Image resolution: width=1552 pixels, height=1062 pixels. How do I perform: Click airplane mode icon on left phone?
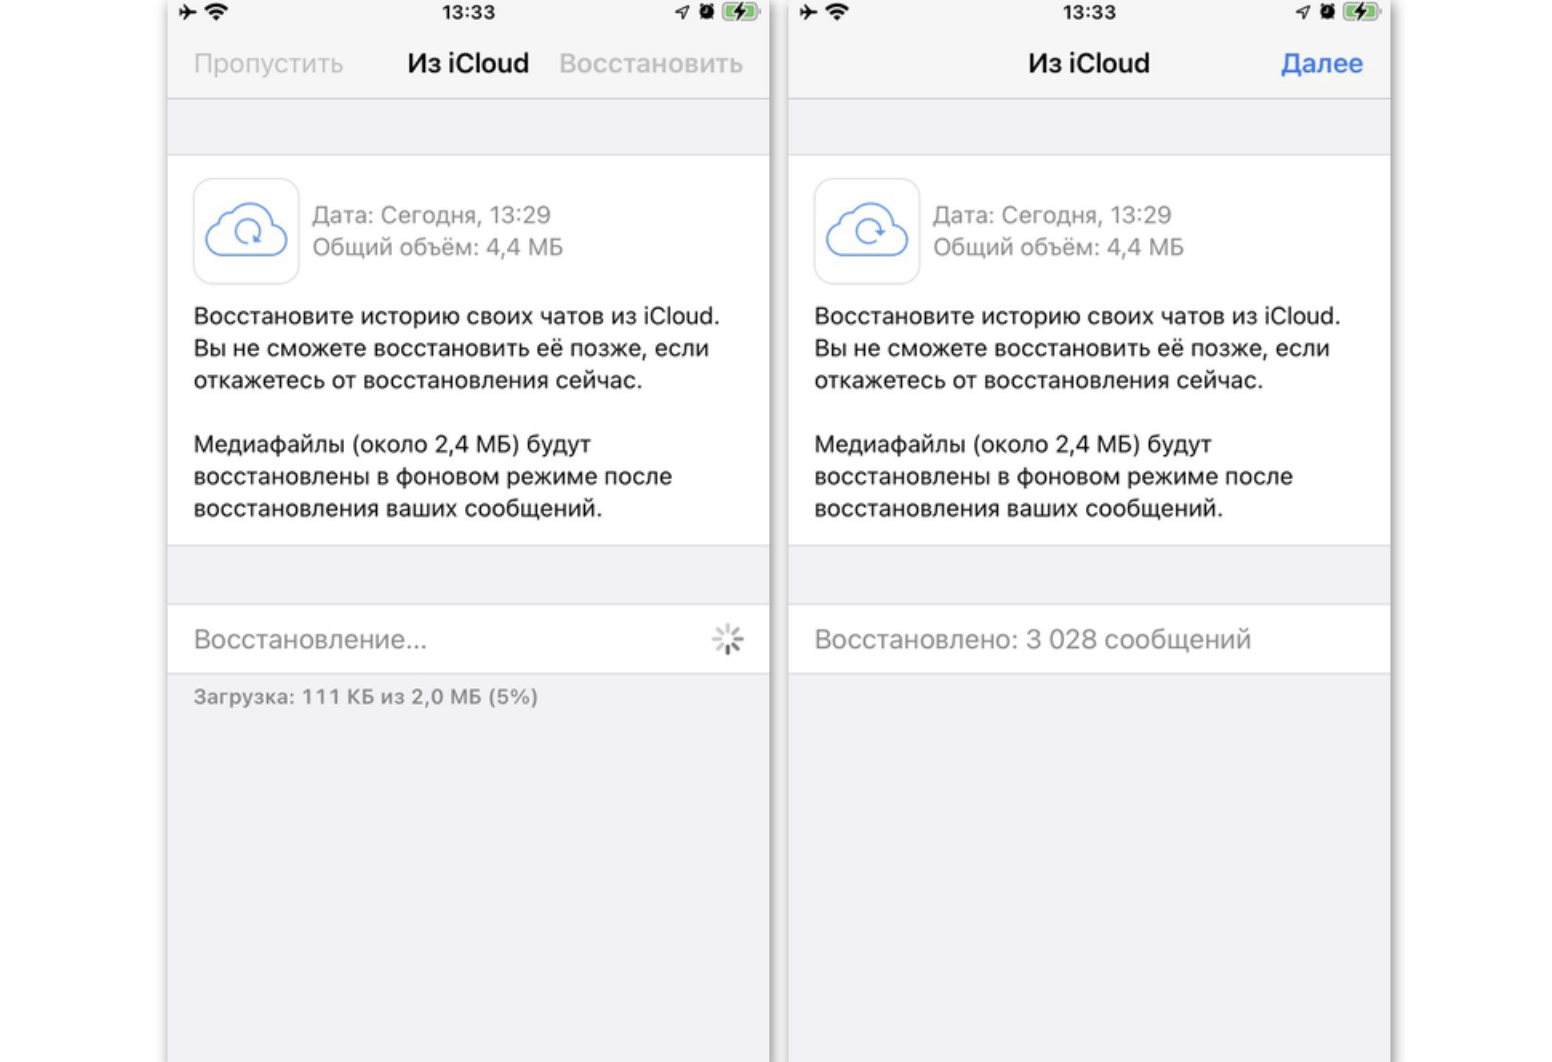pos(188,12)
